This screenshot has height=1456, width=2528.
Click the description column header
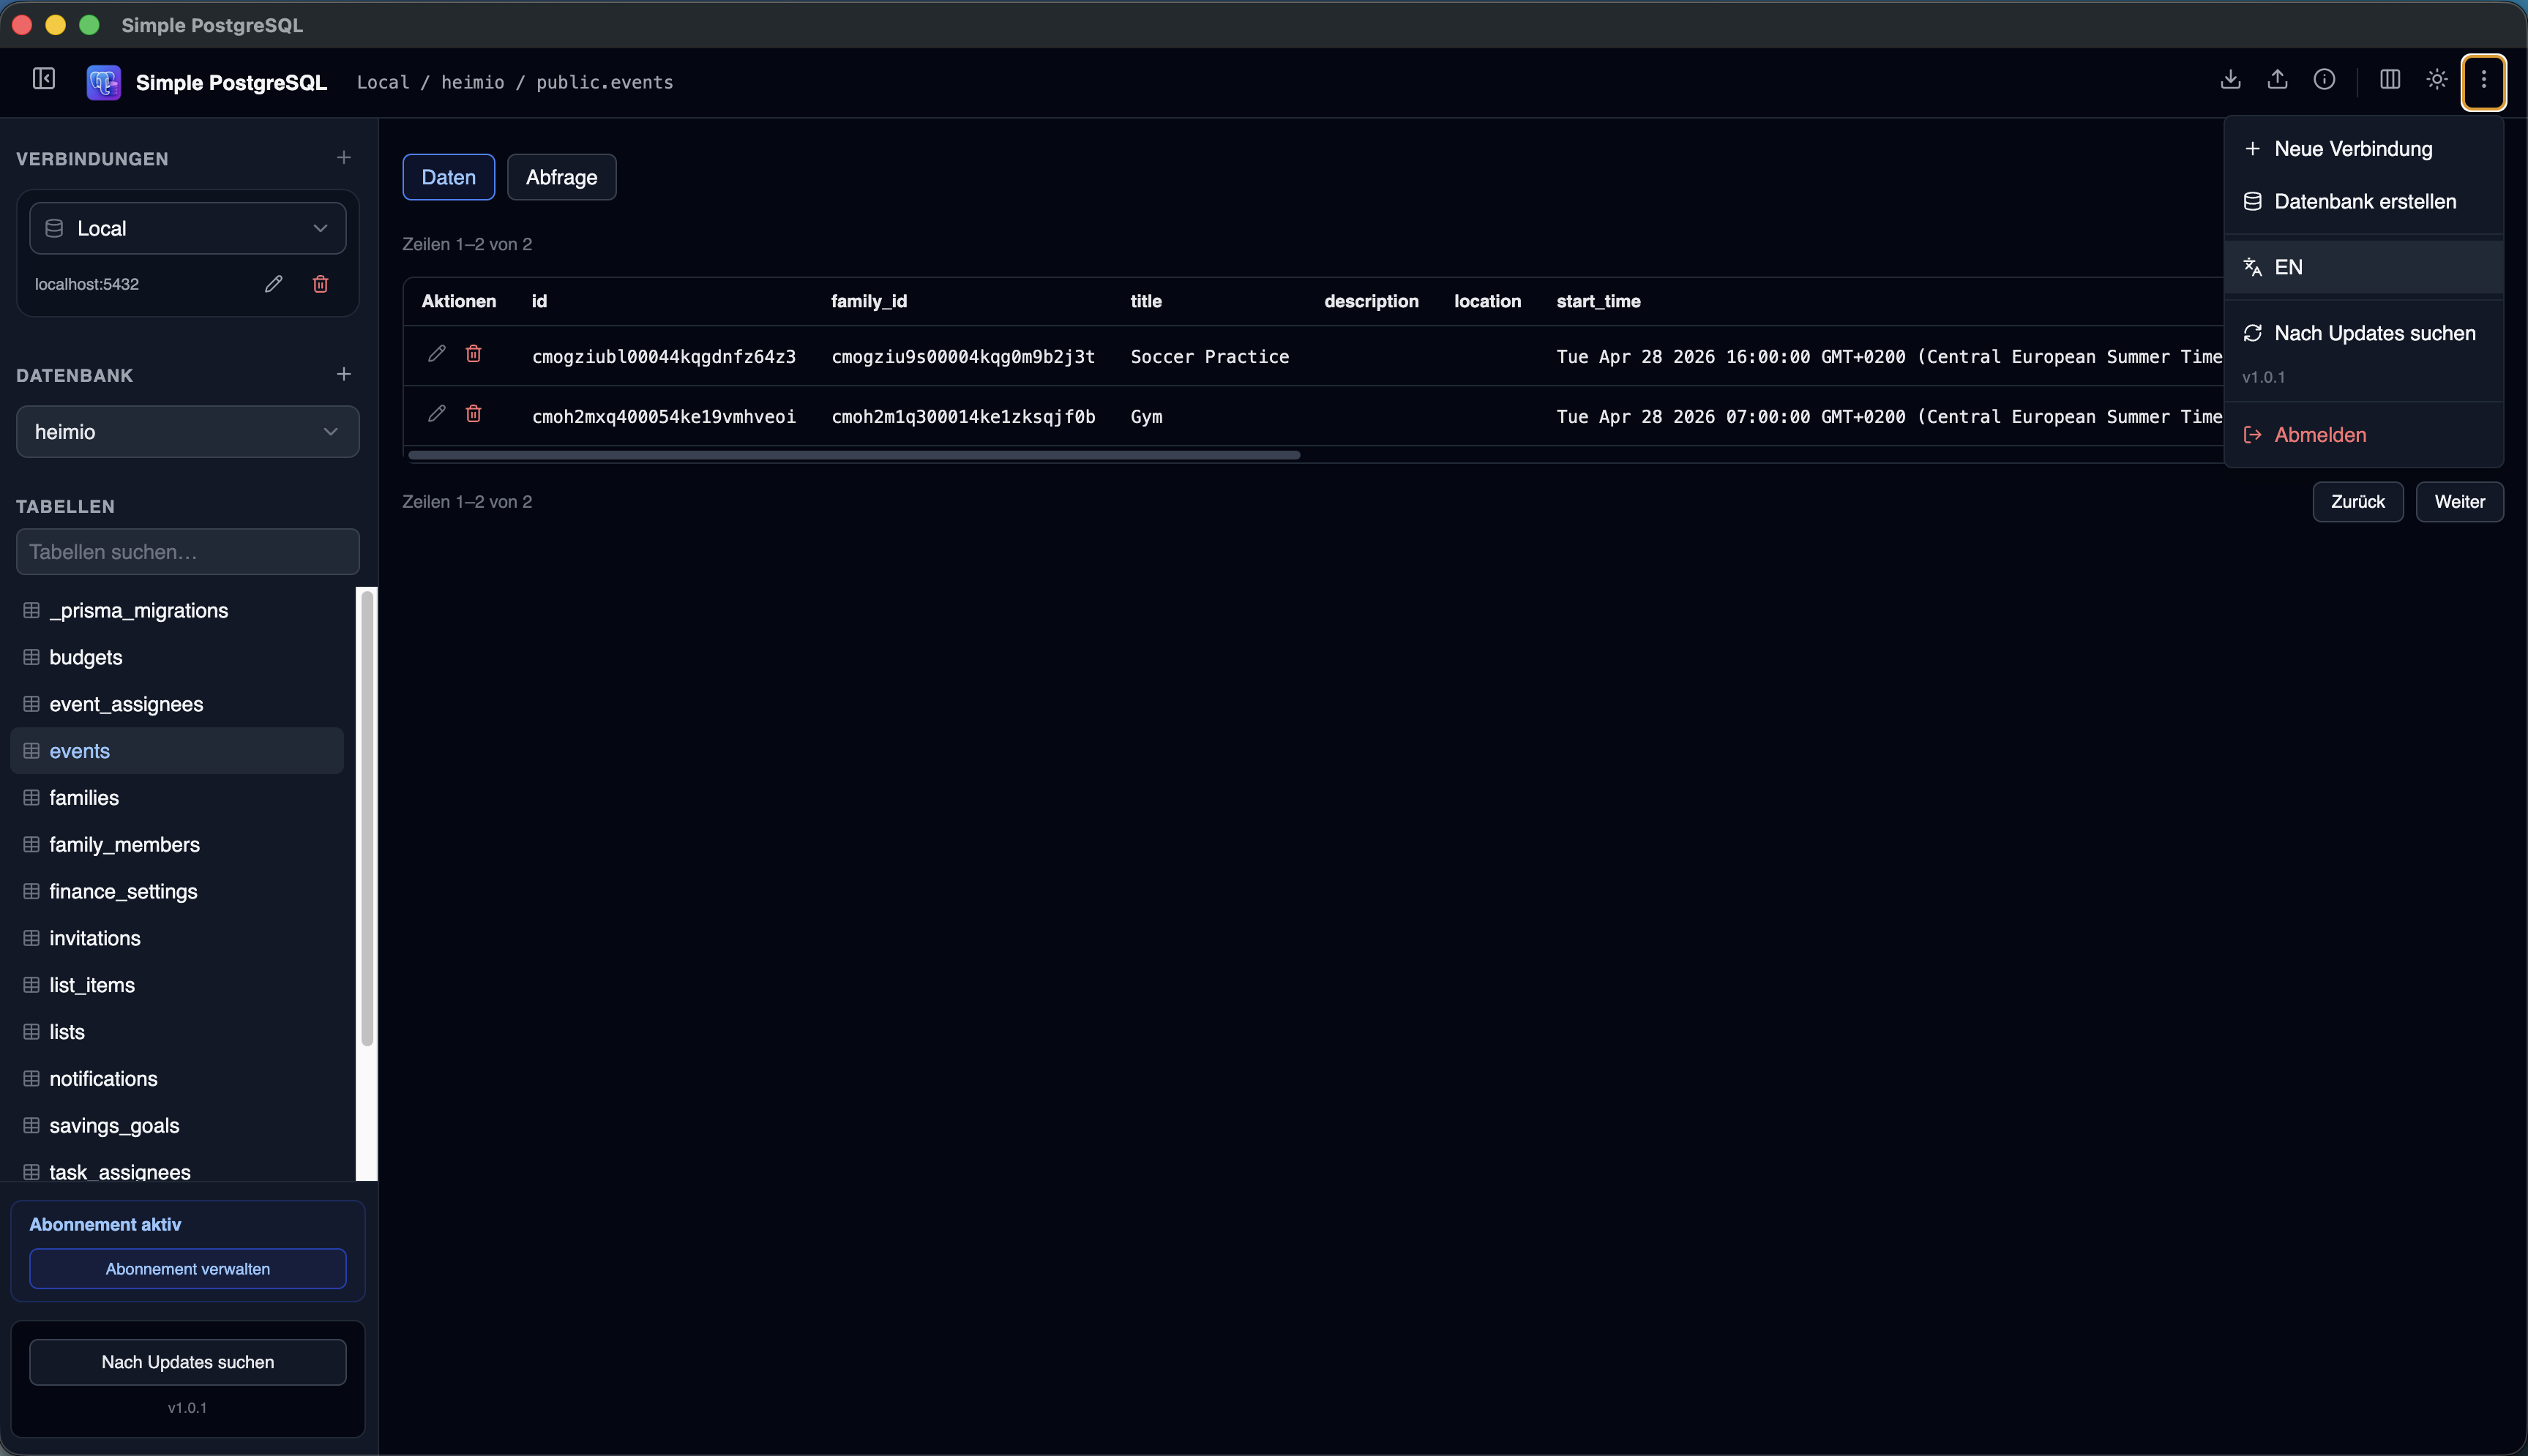click(1371, 301)
